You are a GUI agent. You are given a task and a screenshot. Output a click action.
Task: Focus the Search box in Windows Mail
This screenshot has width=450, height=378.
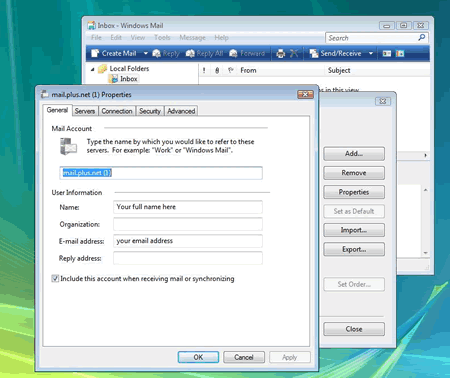pyautogui.click(x=372, y=38)
